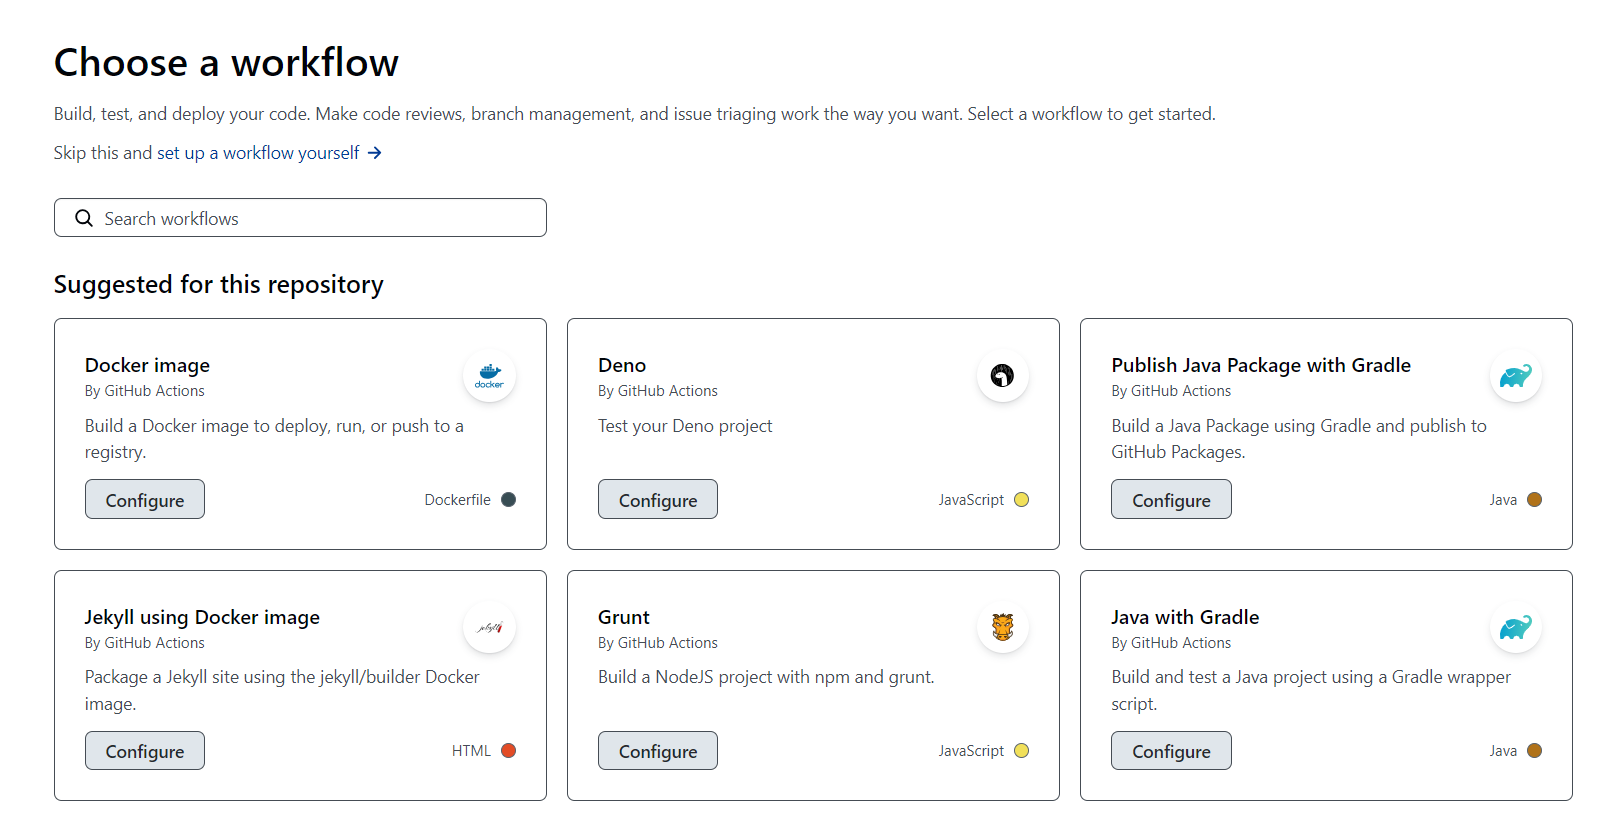
Task: Click 'By GitHub Actions' under Grunt
Action: [x=658, y=643]
